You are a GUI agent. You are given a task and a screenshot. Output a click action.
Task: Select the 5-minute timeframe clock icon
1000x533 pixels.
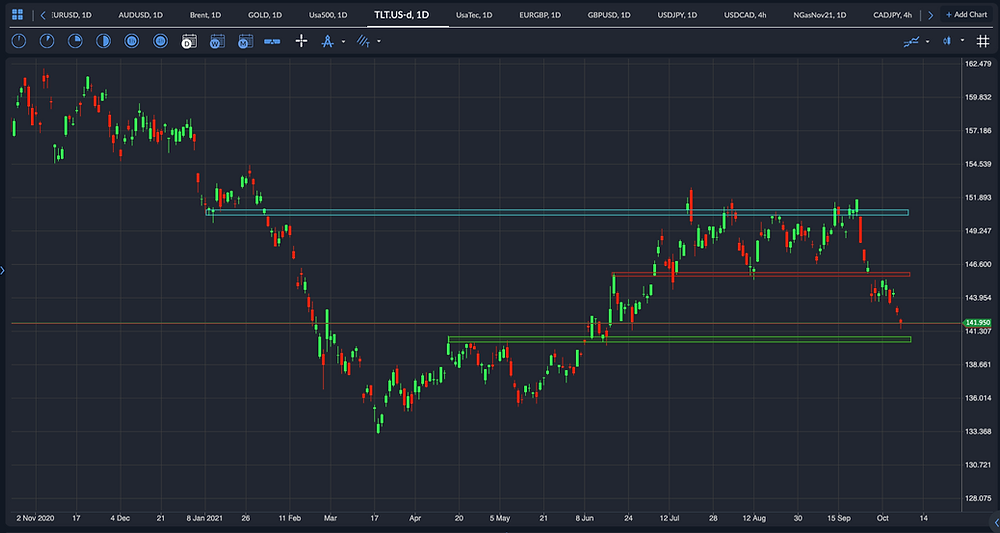click(47, 41)
